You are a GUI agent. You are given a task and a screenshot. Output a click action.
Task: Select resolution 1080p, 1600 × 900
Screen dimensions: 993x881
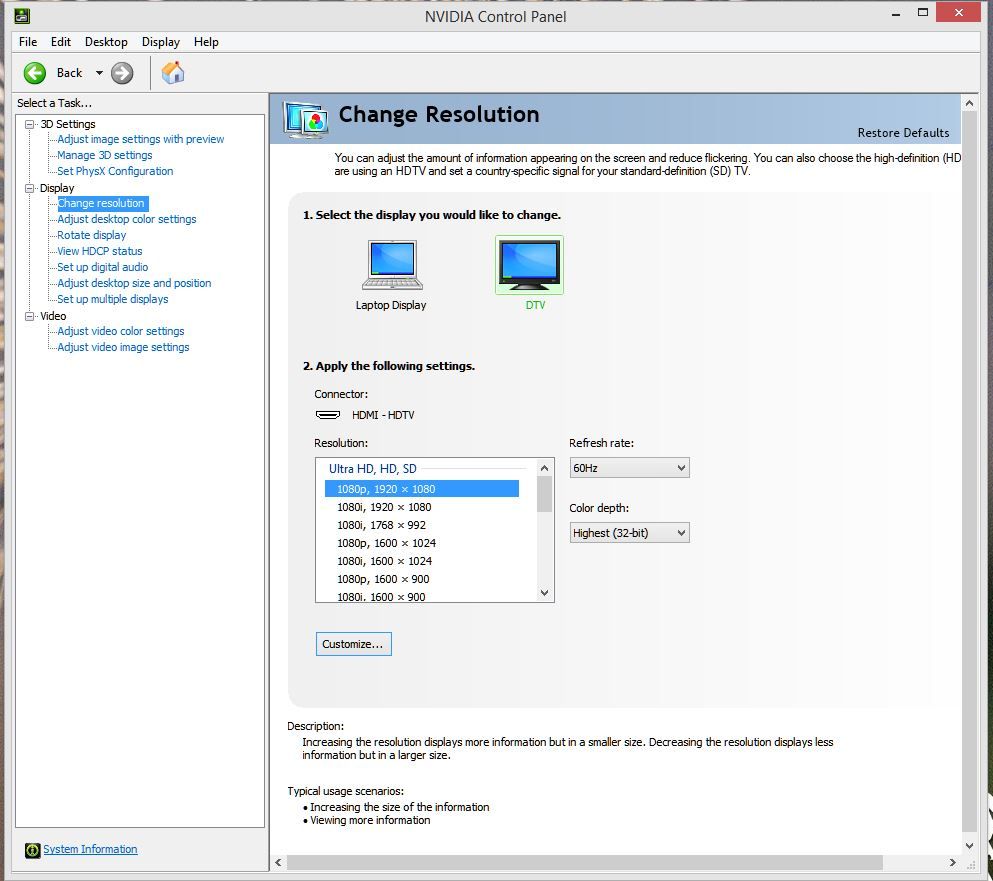(384, 580)
